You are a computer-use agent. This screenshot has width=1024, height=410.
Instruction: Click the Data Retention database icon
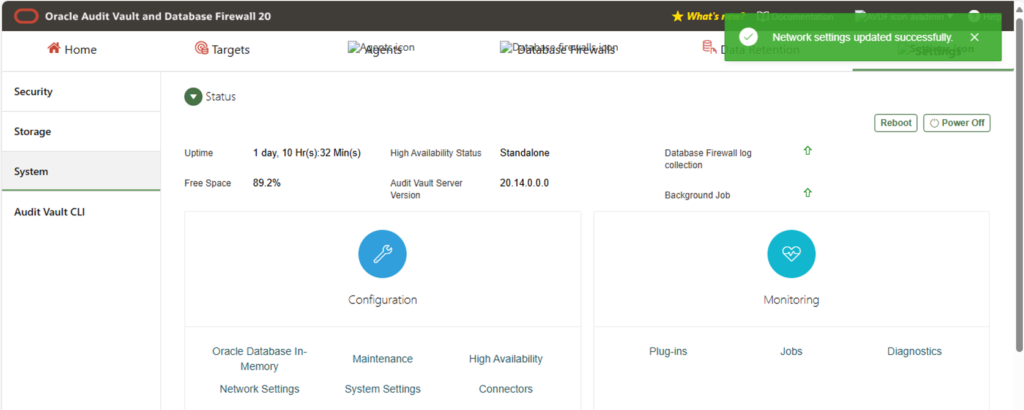[x=709, y=47]
